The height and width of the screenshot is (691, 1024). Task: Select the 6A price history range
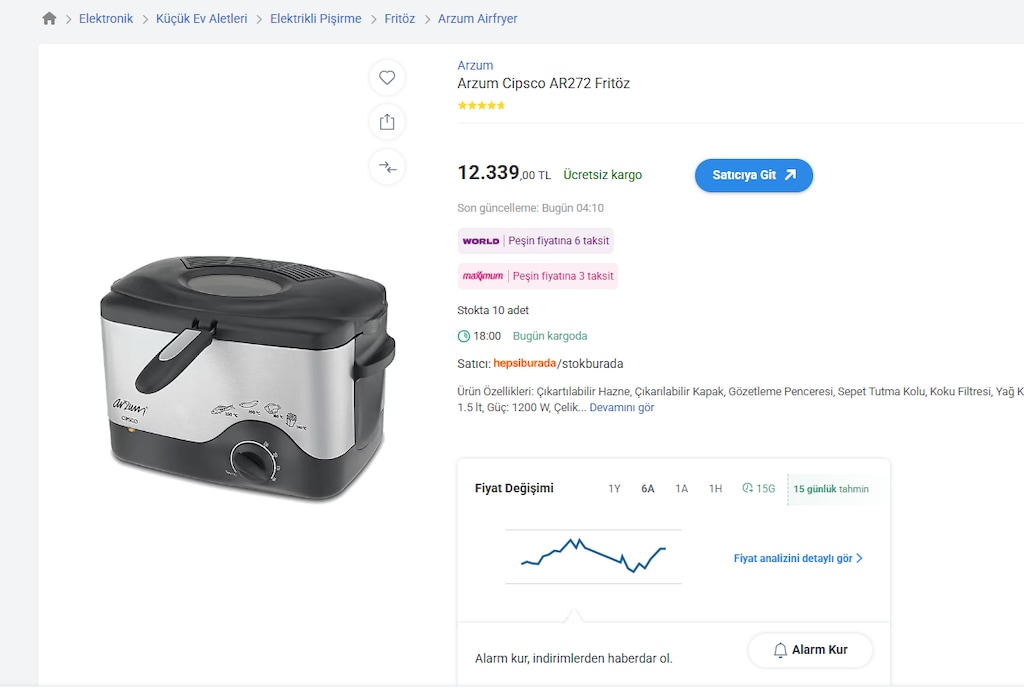(x=648, y=489)
